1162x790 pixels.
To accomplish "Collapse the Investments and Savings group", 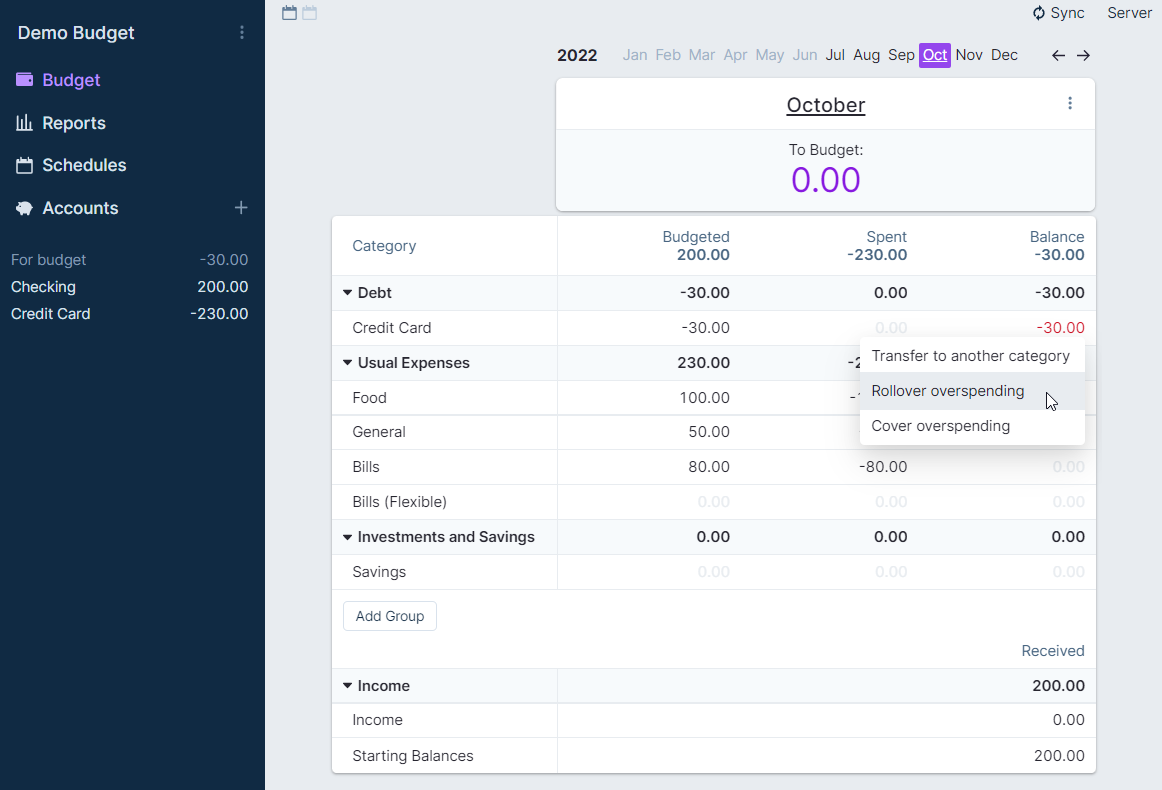I will [348, 537].
